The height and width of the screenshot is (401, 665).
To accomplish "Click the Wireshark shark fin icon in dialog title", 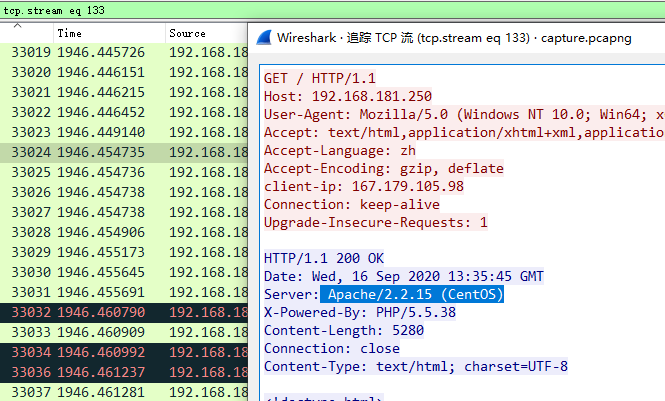I will [x=264, y=38].
